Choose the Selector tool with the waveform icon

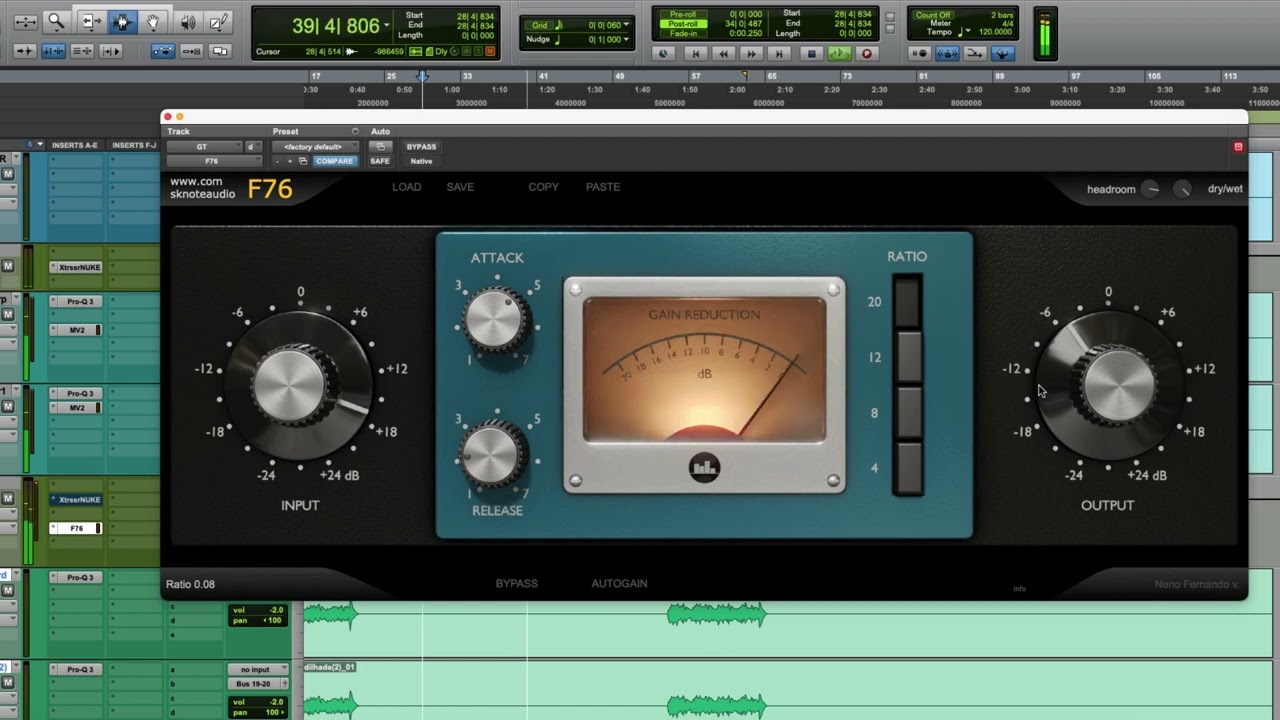coord(122,21)
